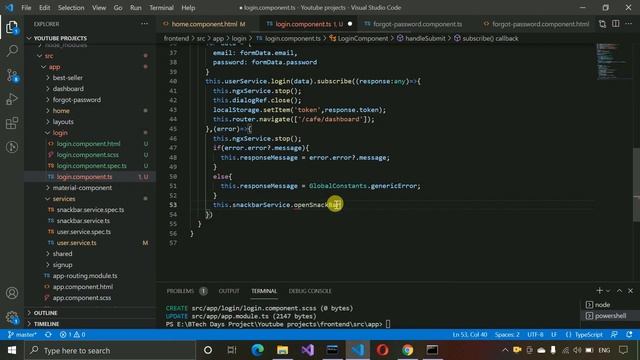Switch to the DEBUG CONSOLE tab
Image resolution: width=640 pixels, height=360 pixels.
(310, 291)
